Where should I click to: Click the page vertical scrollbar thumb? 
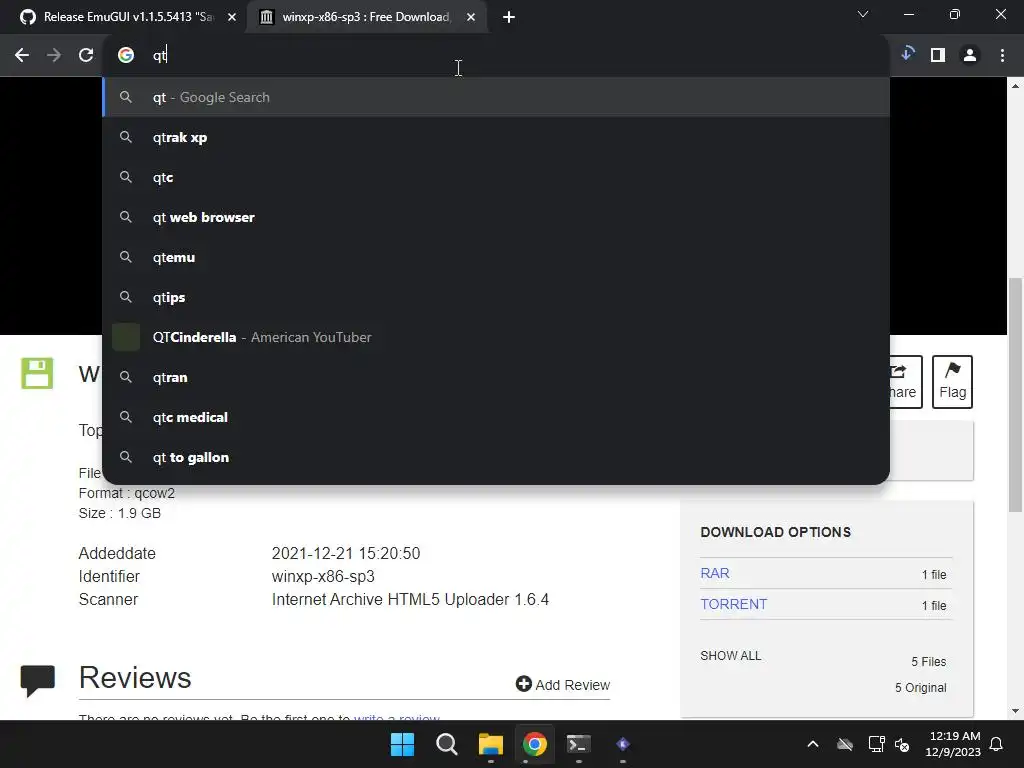1015,395
